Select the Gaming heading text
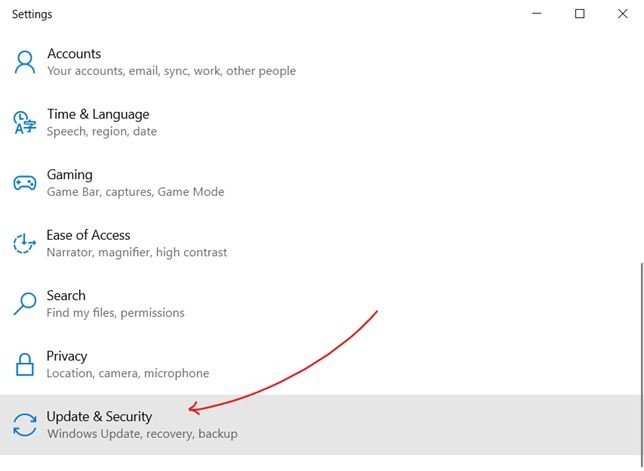Screen dimensions: 644x471 coord(69,175)
